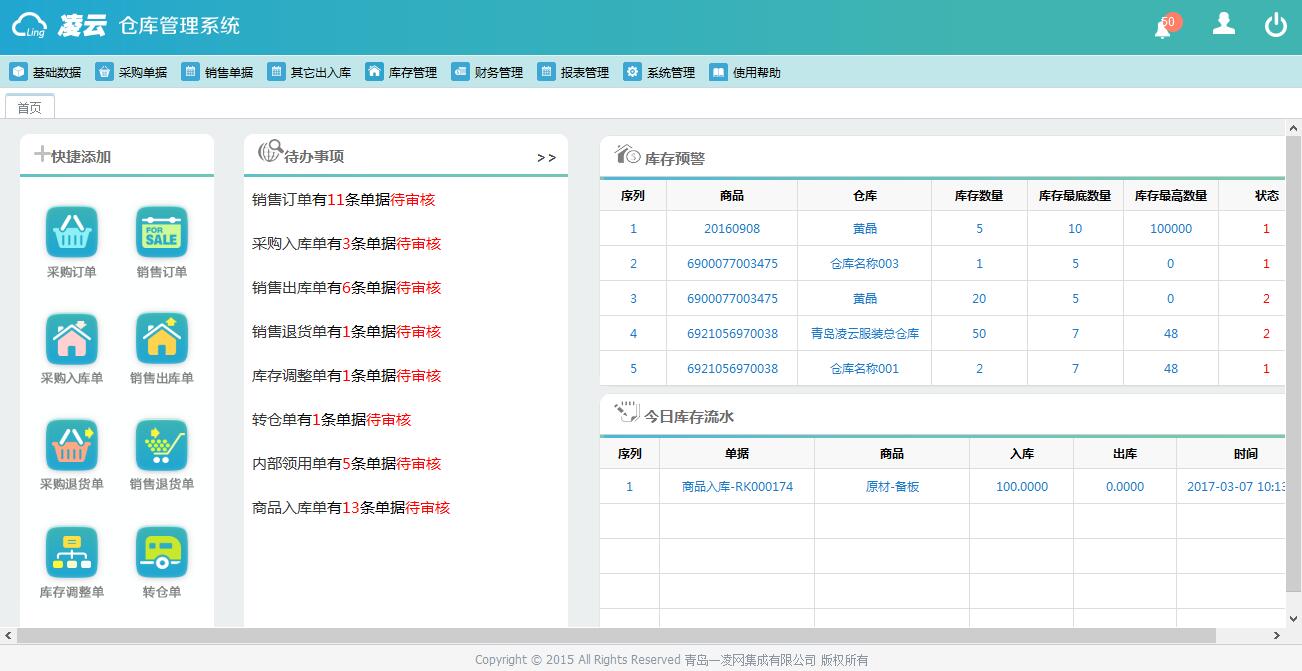Image resolution: width=1302 pixels, height=671 pixels.
Task: Click the 采购入库单 house icon
Action: tap(71, 339)
